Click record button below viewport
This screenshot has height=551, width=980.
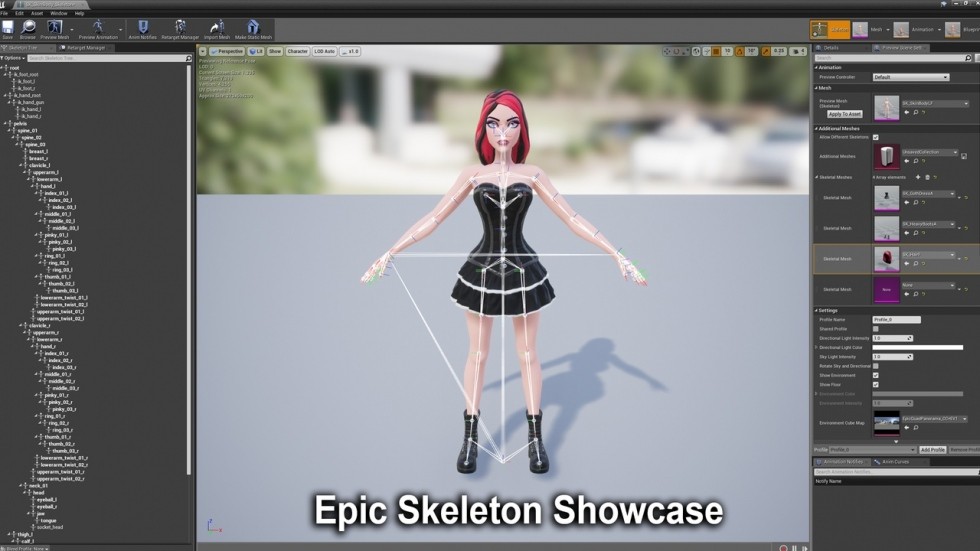pyautogui.click(x=783, y=548)
